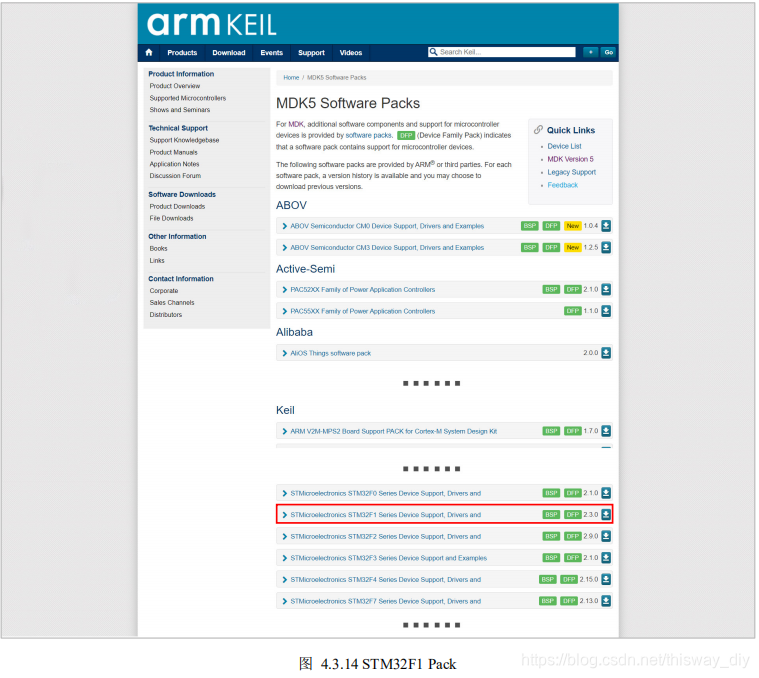The height and width of the screenshot is (678, 759).
Task: Click DFP badge on STM32F4 row
Action: tap(569, 579)
